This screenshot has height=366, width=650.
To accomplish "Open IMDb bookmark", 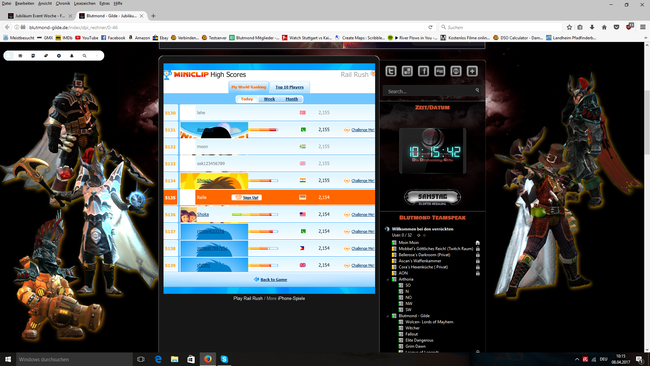I will tap(64, 38).
